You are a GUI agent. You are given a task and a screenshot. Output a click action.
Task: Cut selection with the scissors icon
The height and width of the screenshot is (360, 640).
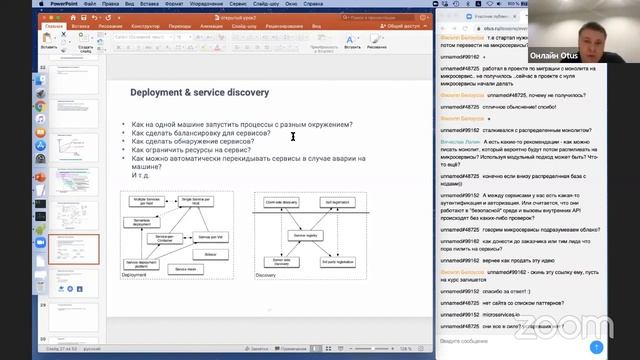tap(63, 34)
